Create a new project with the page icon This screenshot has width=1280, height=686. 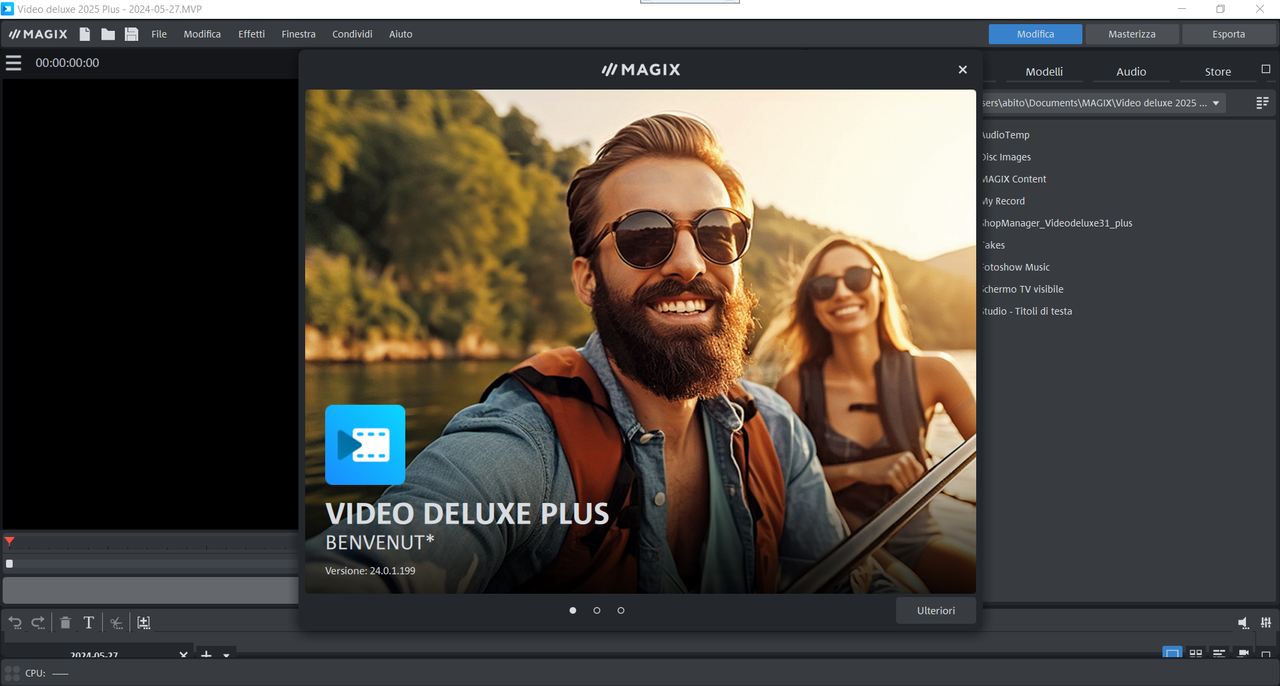click(85, 34)
